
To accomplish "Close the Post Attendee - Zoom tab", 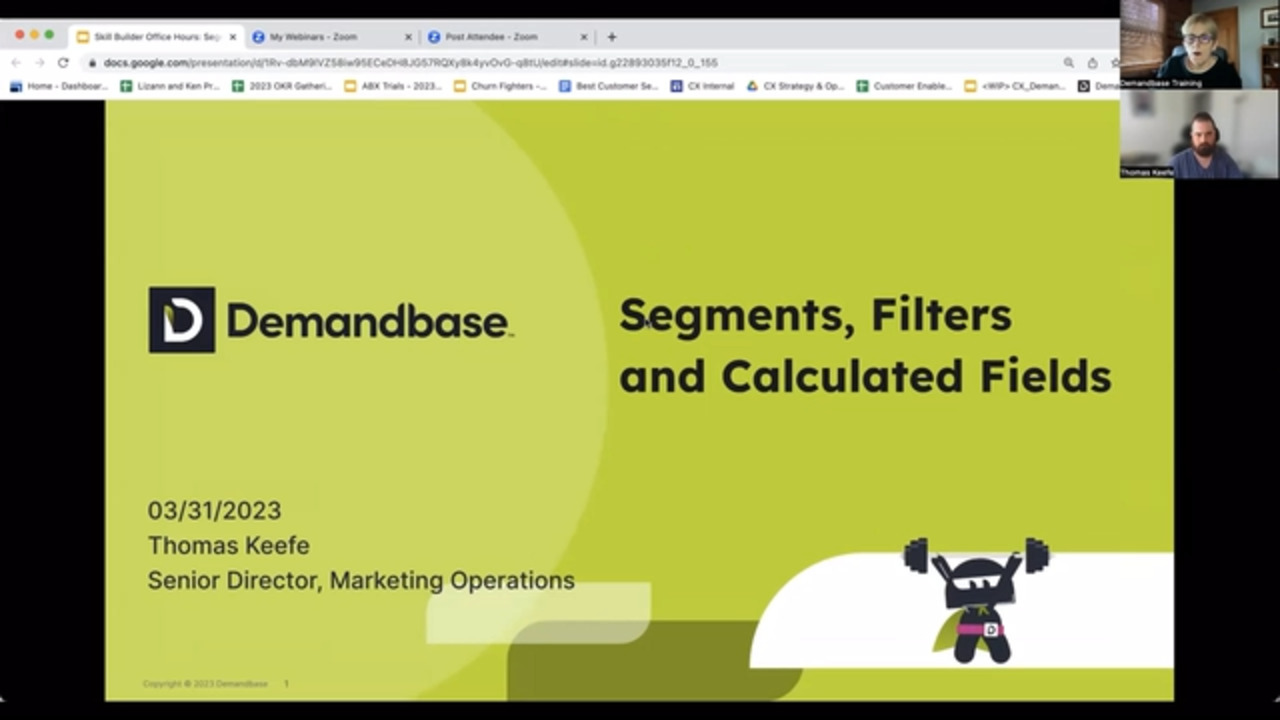I will click(x=584, y=37).
